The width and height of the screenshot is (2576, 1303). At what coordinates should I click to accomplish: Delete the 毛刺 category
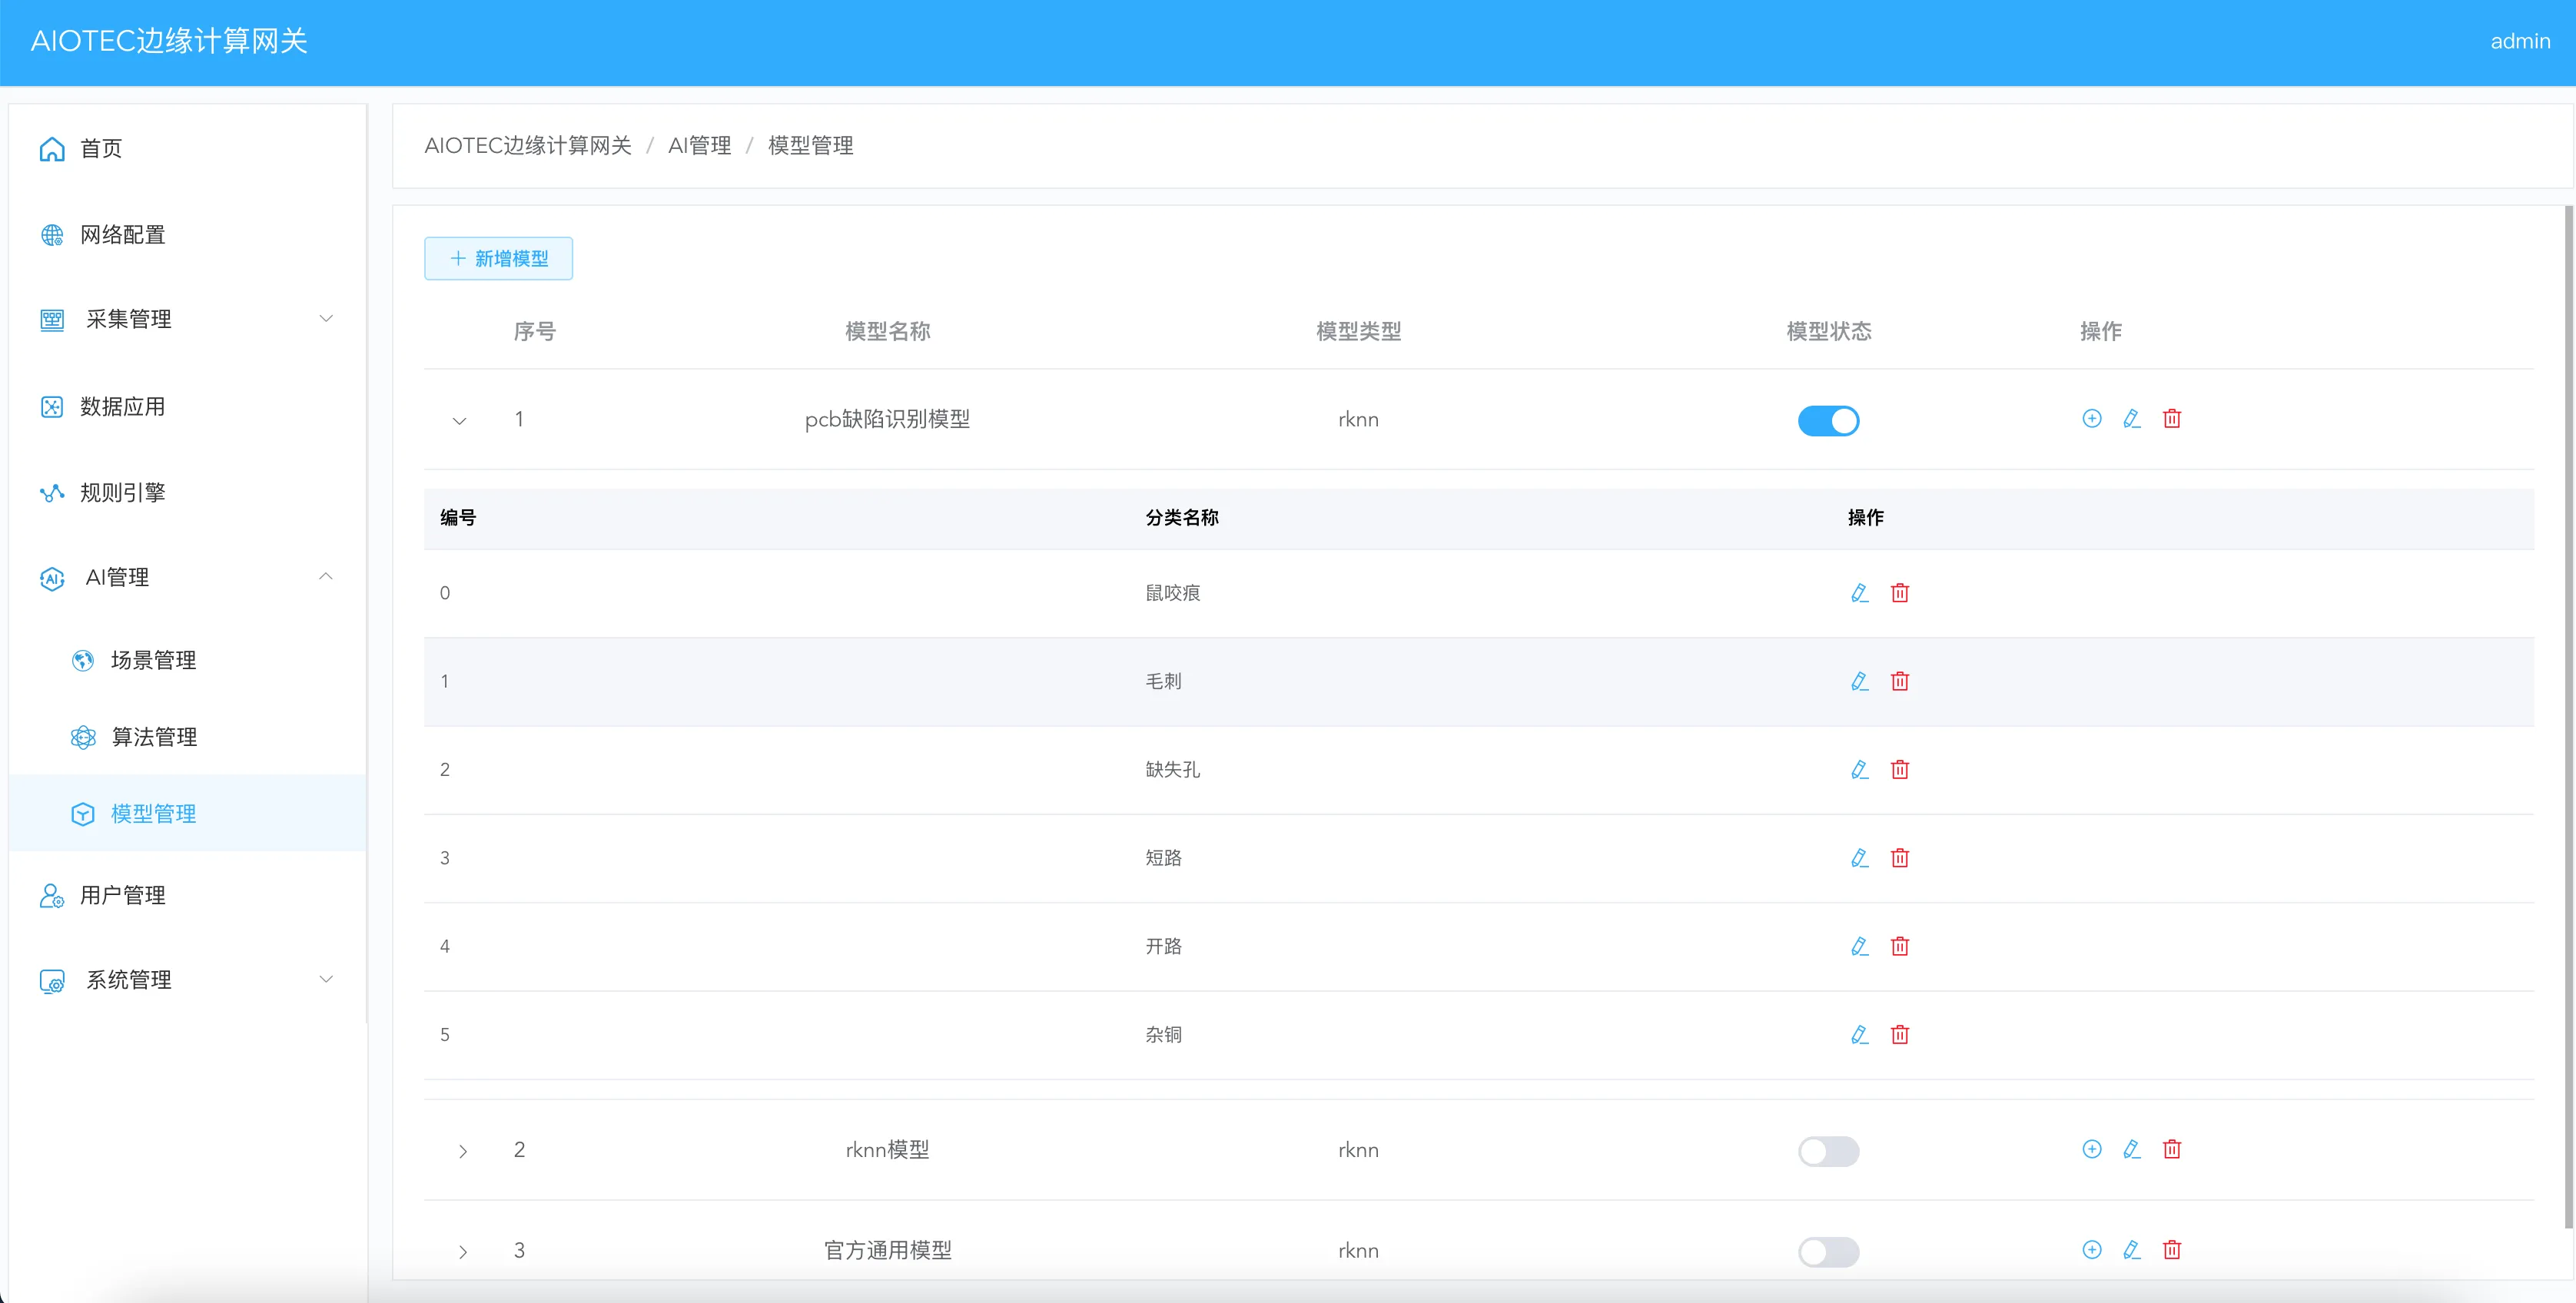(x=1899, y=682)
